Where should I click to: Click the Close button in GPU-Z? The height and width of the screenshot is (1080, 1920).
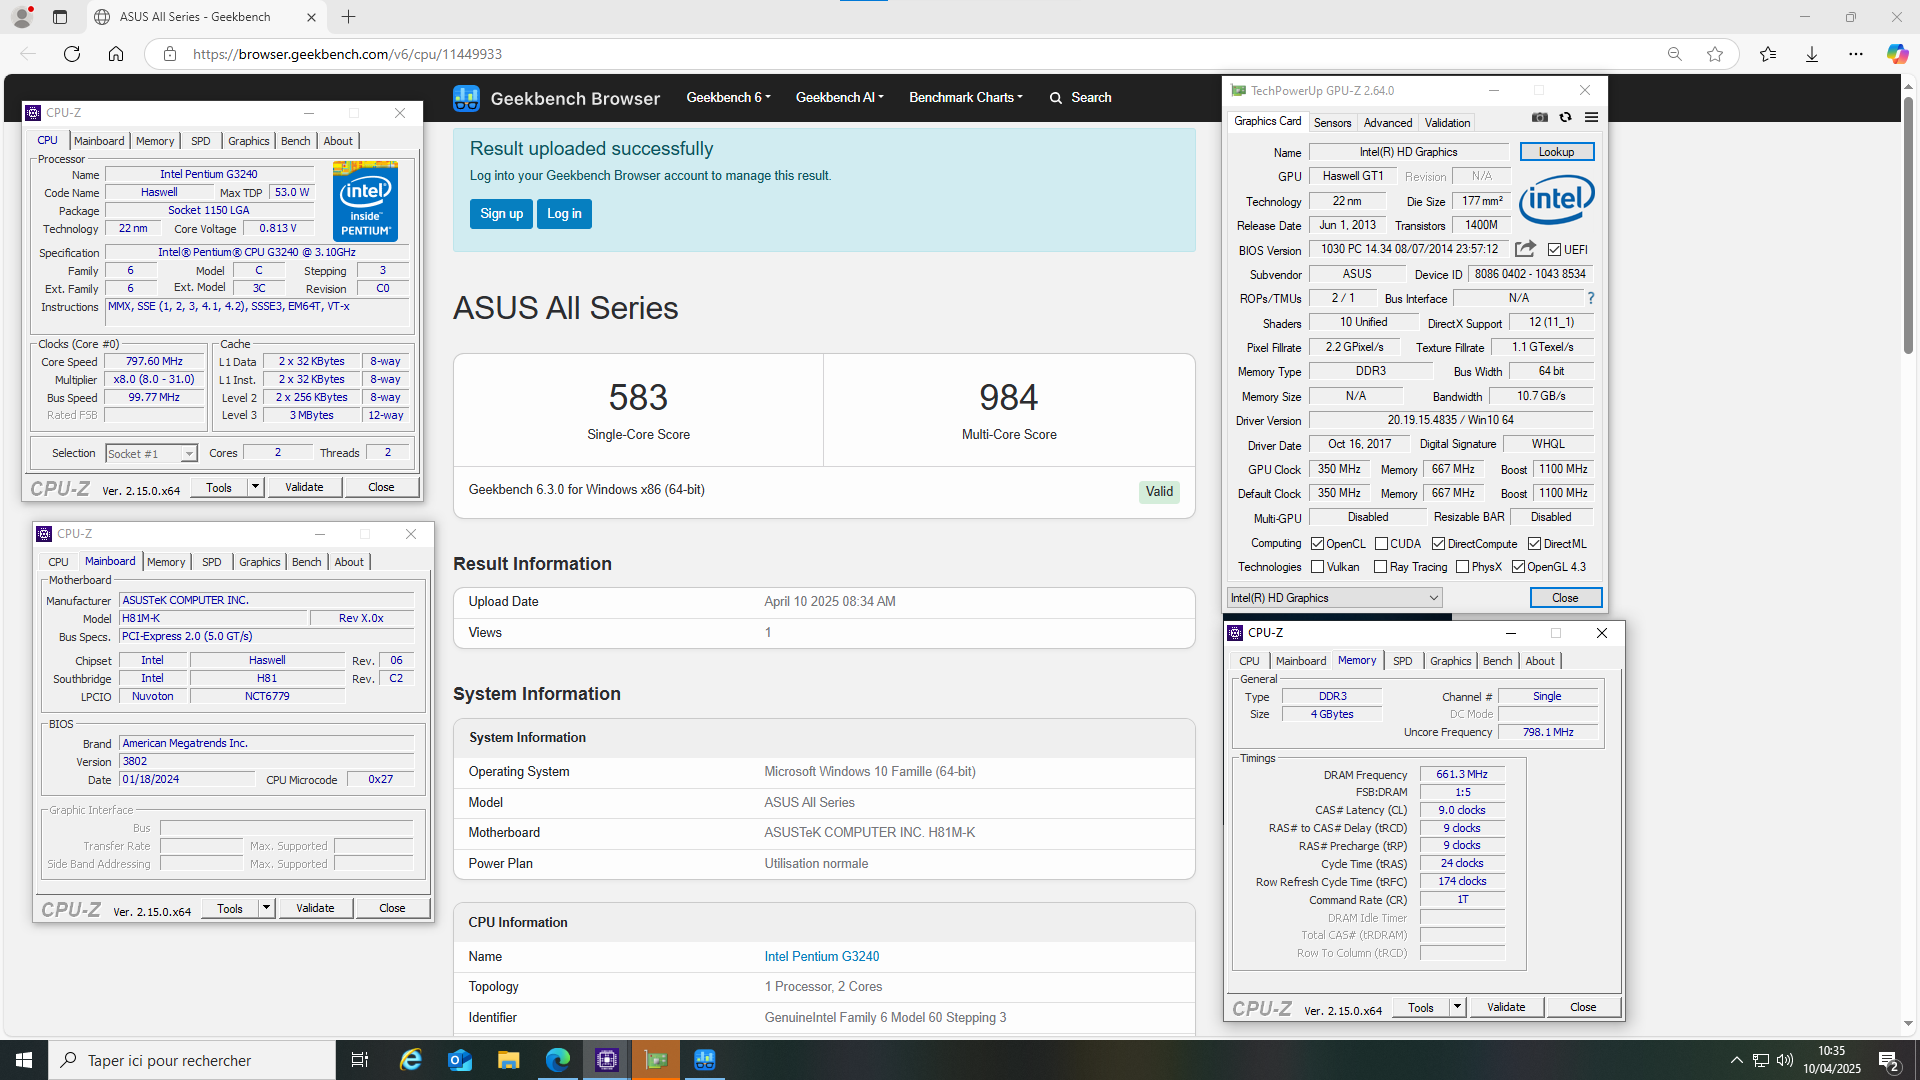pyautogui.click(x=1565, y=598)
